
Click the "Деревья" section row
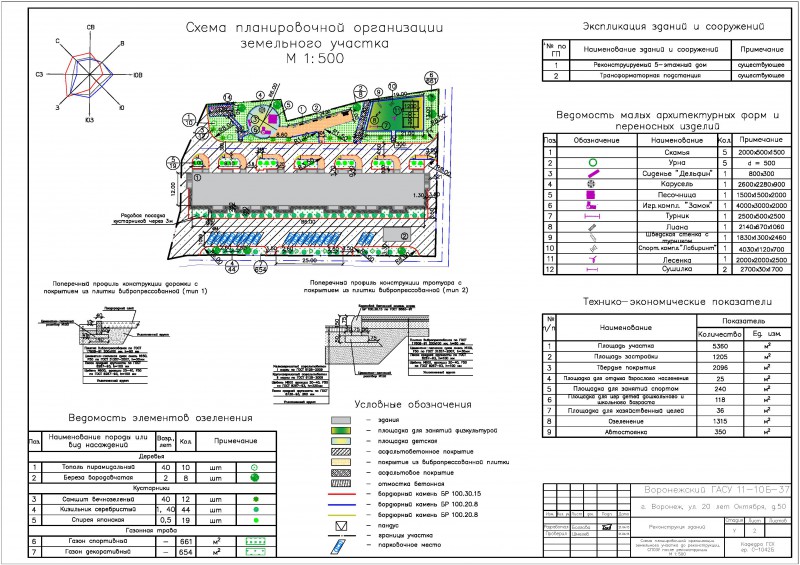click(x=152, y=457)
